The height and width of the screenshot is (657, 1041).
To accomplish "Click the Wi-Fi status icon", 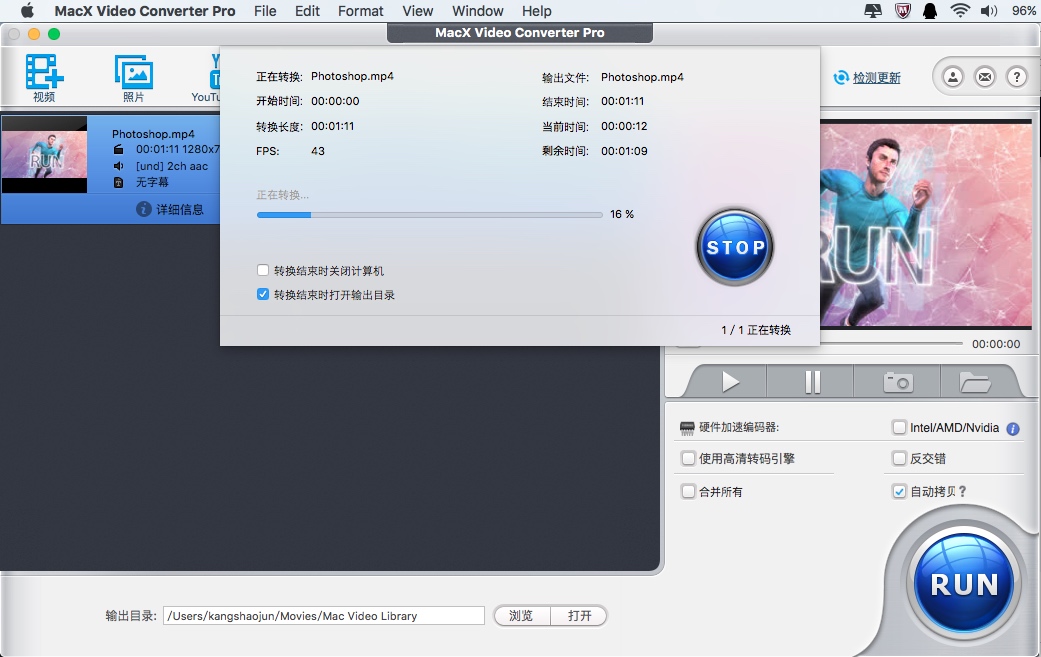I will pos(959,11).
